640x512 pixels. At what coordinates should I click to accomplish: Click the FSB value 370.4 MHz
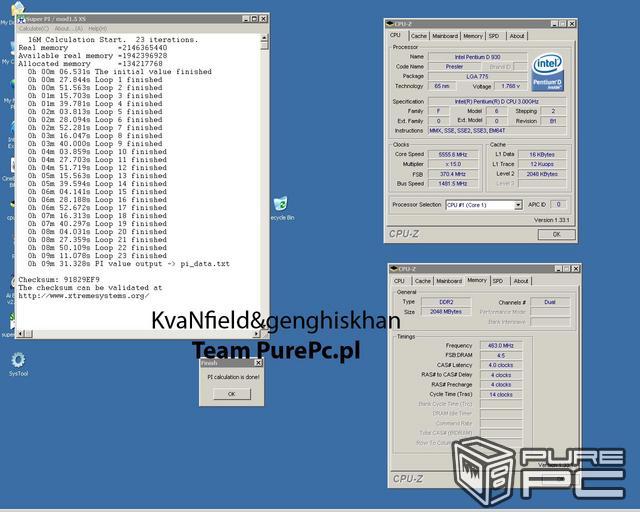(x=453, y=174)
